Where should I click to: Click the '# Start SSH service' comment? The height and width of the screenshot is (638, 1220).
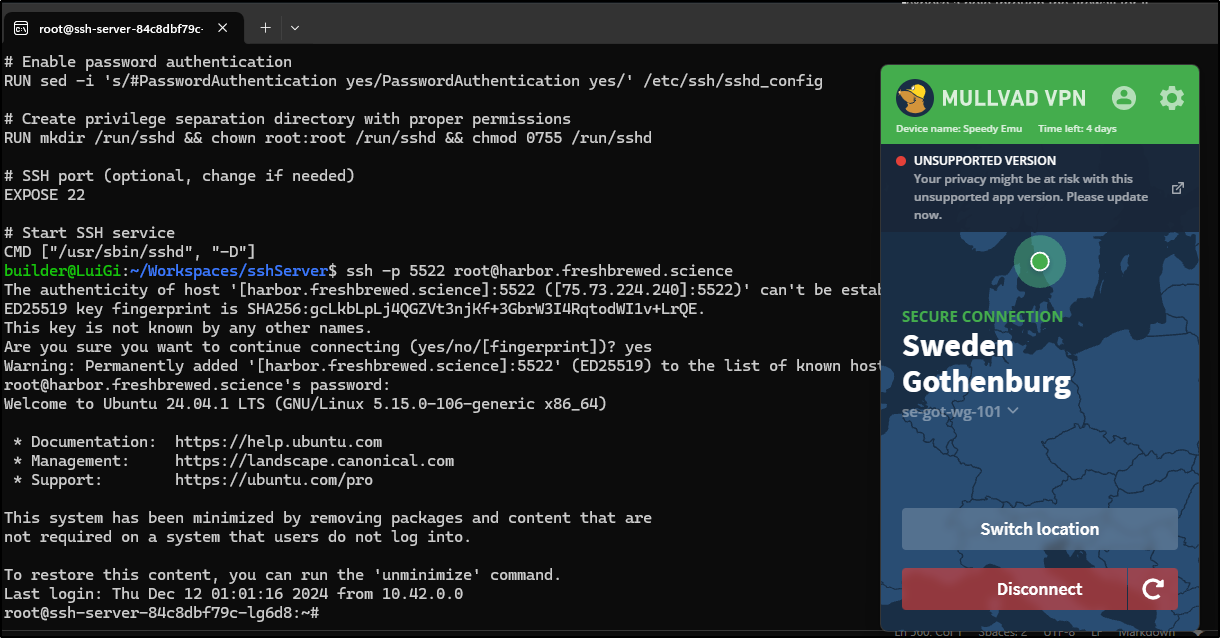[x=89, y=233]
